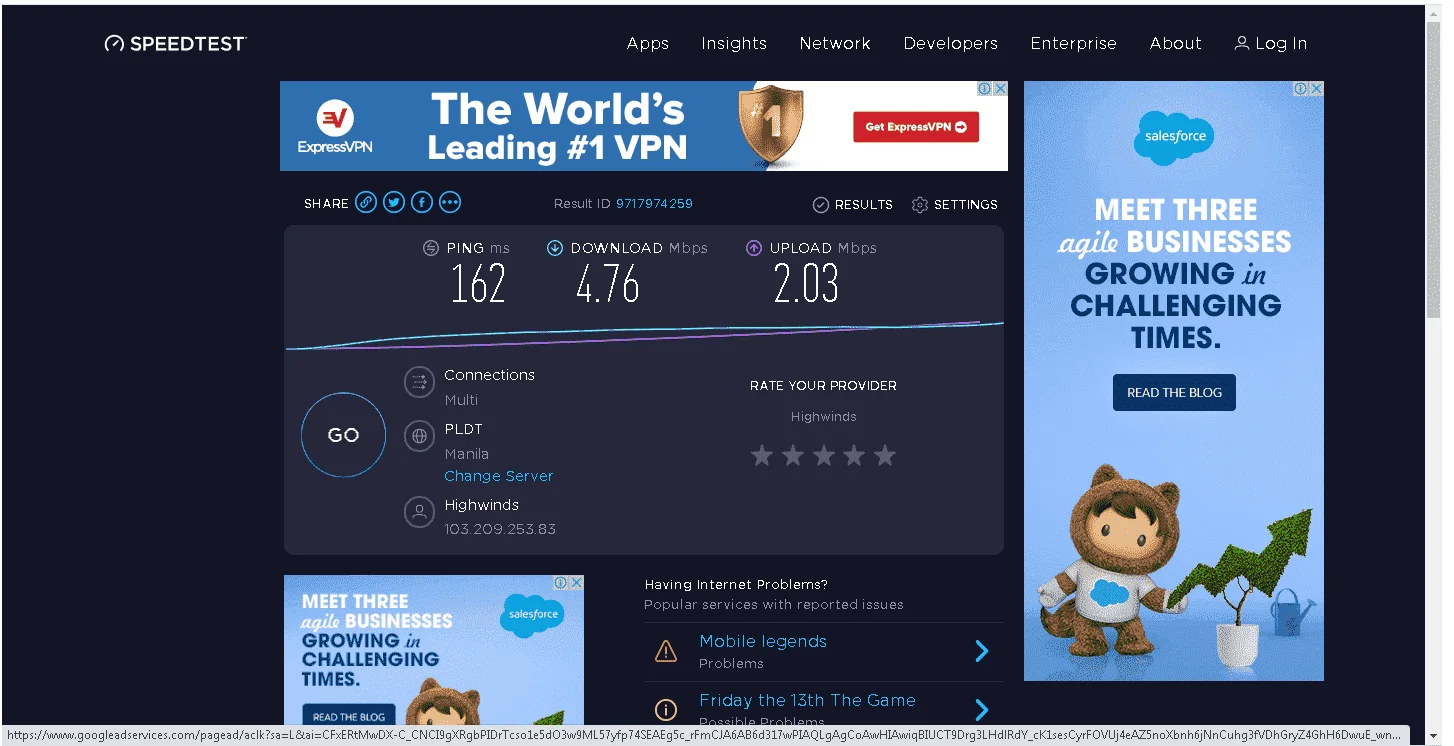Screen dimensions: 1454x746
Task: Click the download arrow icon
Action: pyautogui.click(x=555, y=248)
